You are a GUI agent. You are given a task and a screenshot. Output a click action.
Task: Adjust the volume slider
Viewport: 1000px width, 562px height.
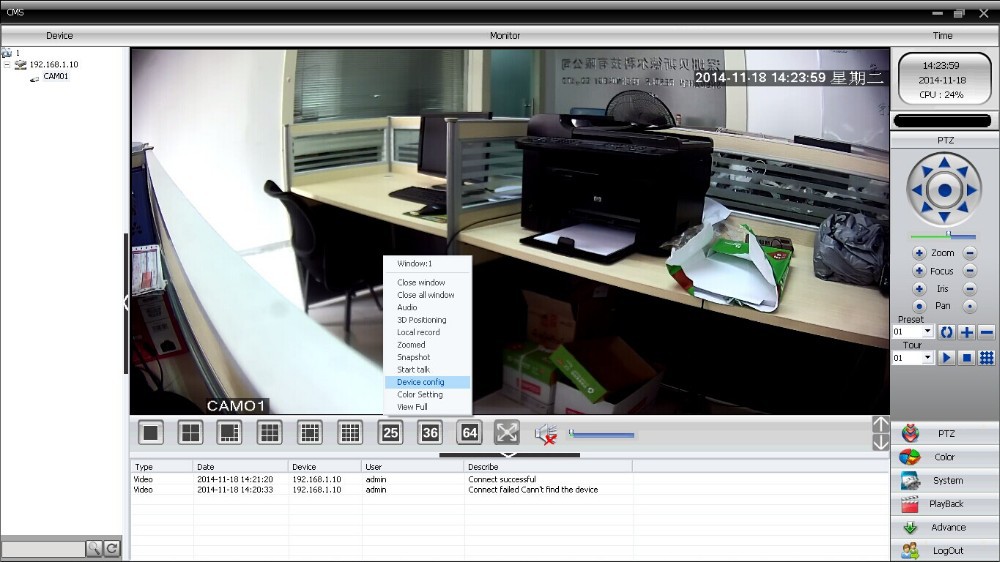(x=601, y=434)
